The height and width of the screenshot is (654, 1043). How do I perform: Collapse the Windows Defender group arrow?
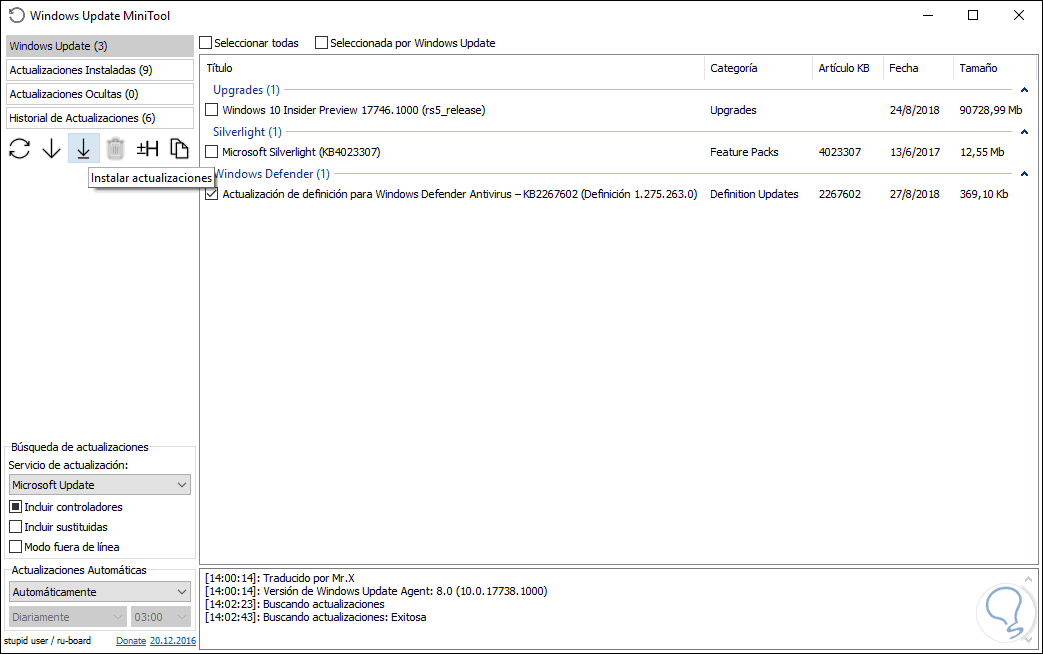(1024, 174)
